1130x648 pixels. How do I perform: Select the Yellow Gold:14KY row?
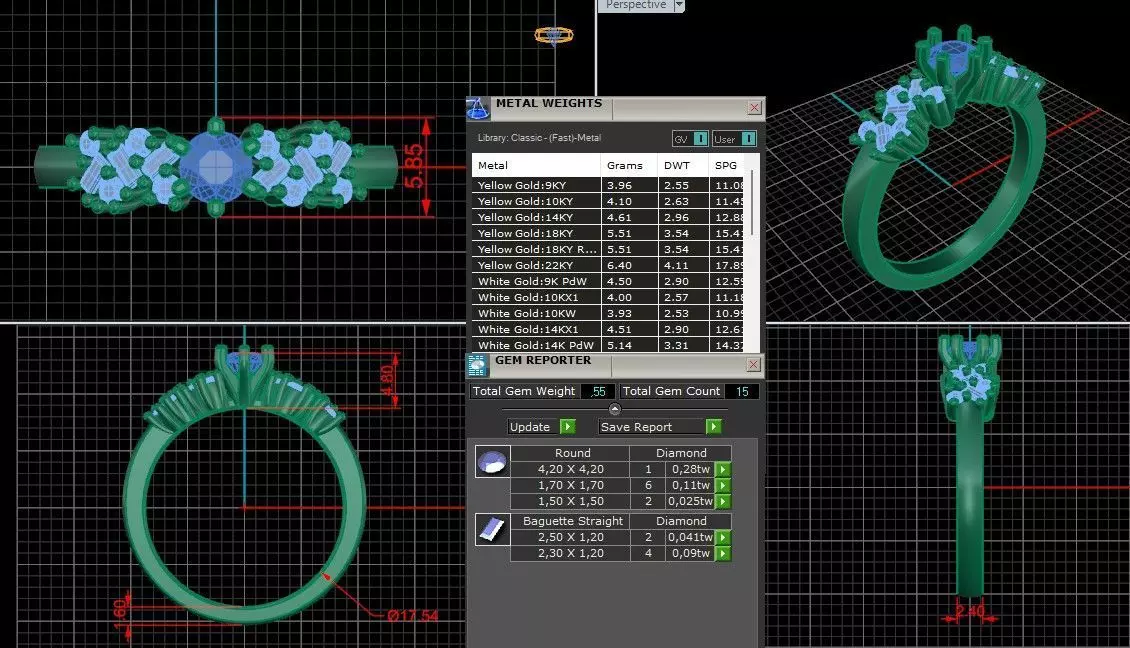coord(608,217)
